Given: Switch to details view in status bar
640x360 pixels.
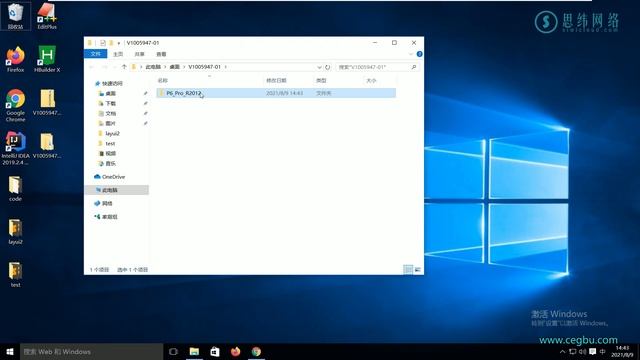Looking at the screenshot, I should pyautogui.click(x=408, y=269).
